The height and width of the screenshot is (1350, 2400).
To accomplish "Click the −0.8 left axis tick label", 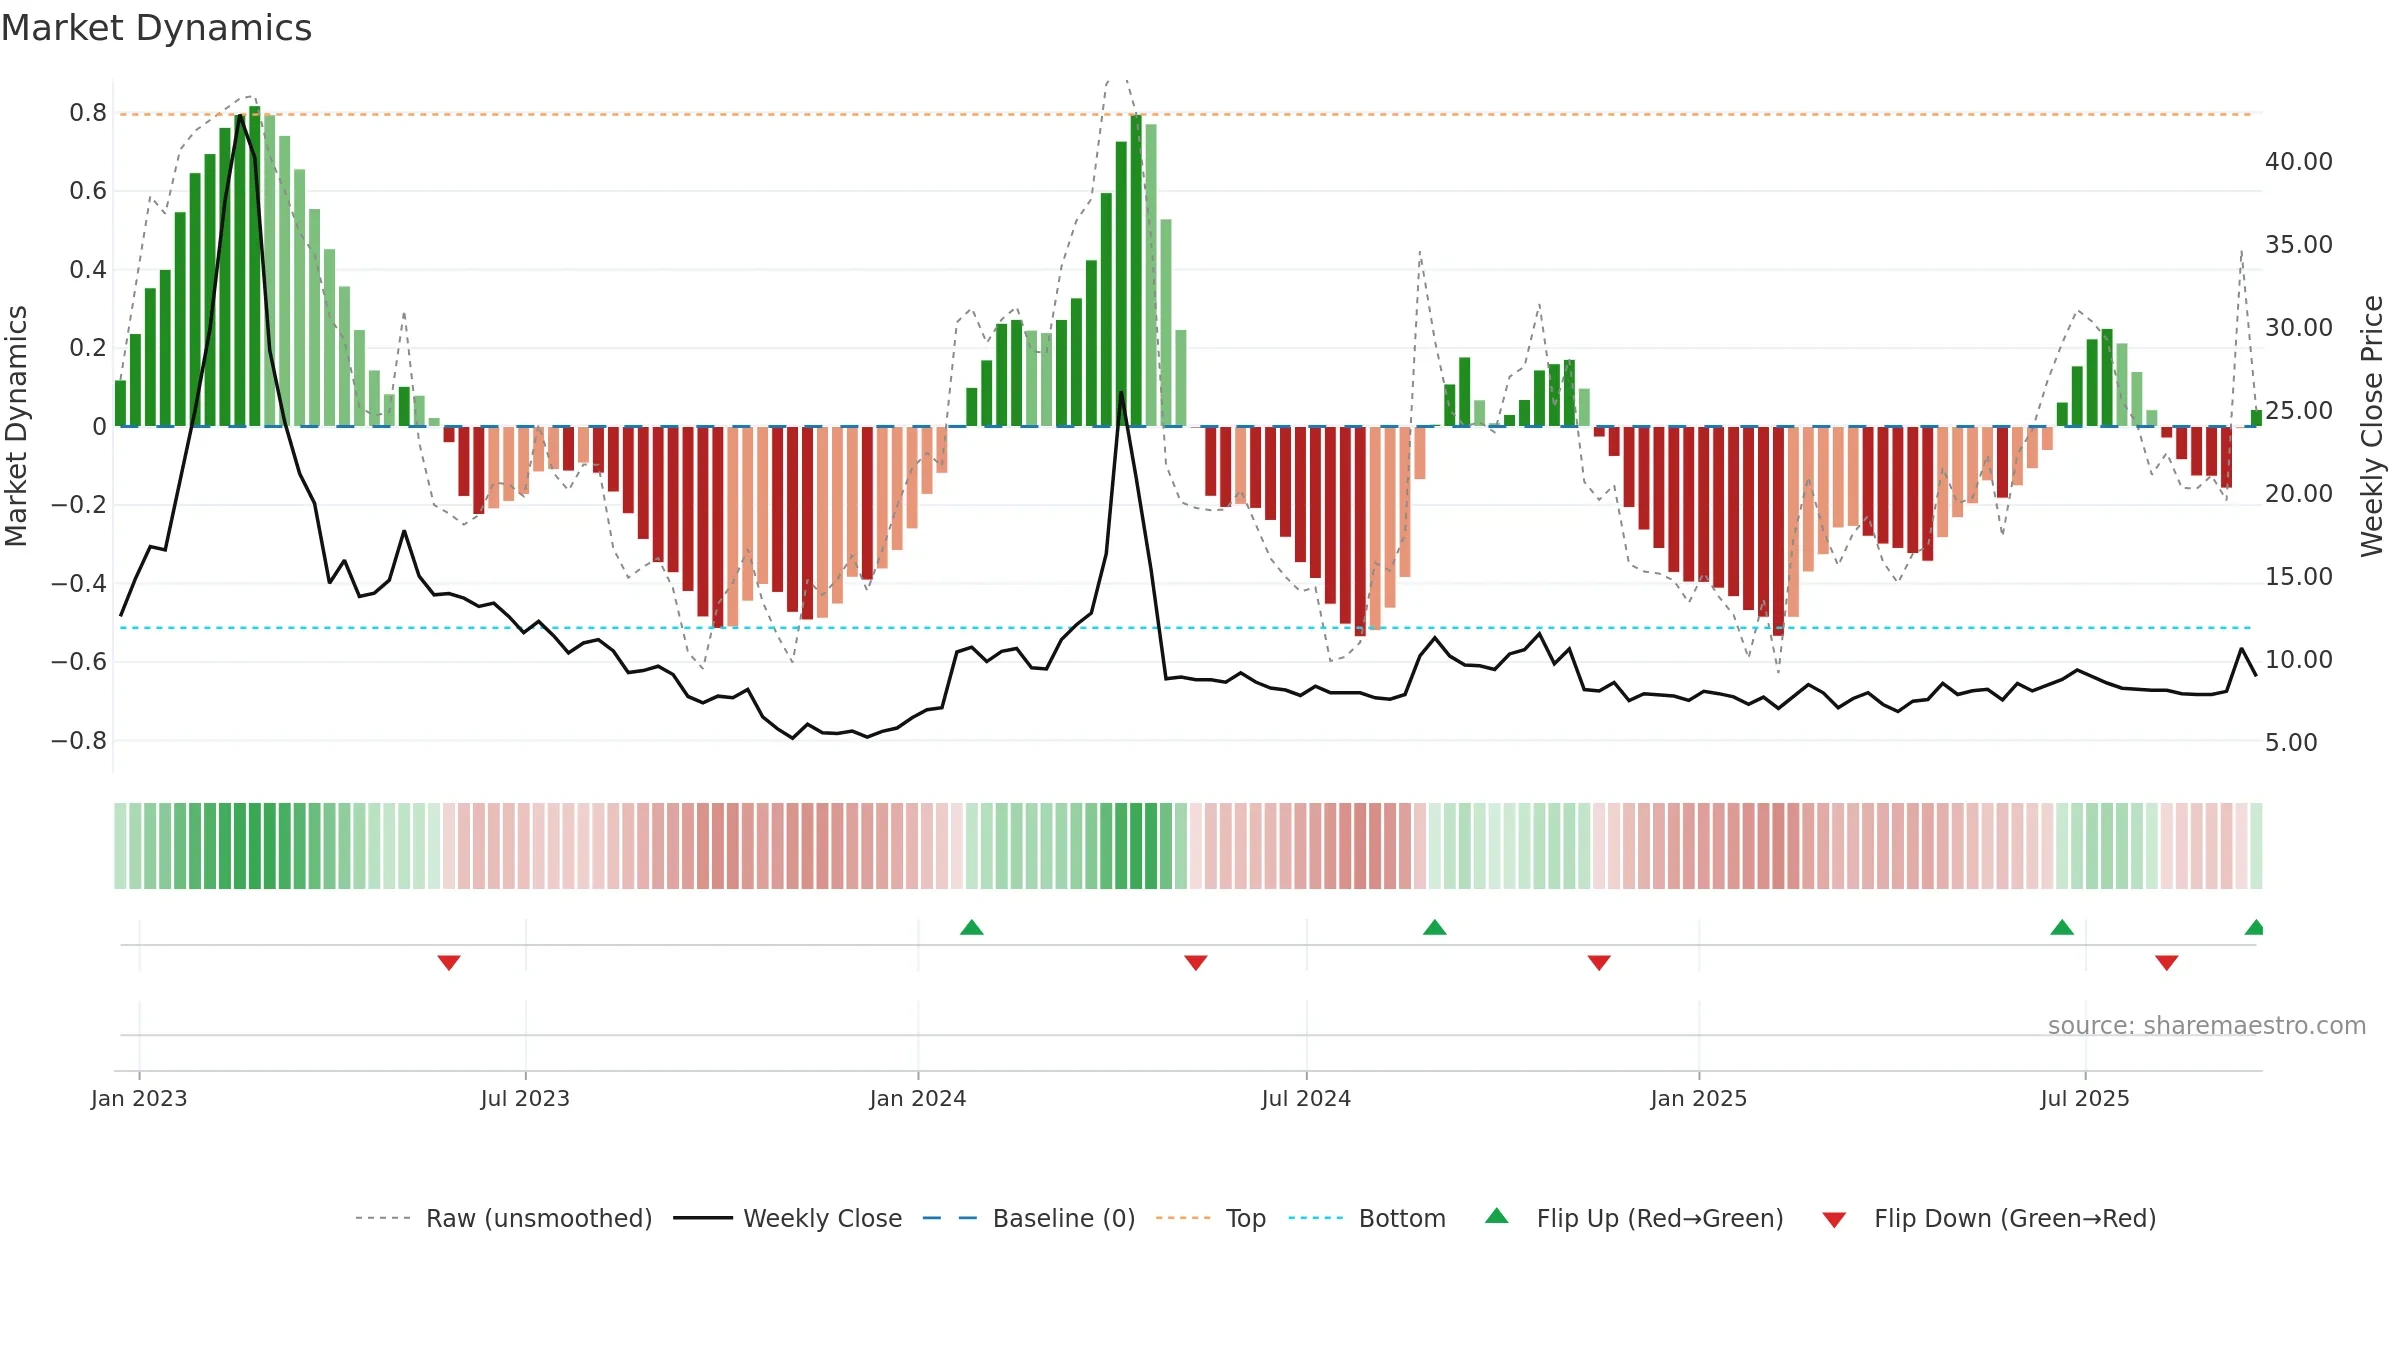I will [79, 741].
